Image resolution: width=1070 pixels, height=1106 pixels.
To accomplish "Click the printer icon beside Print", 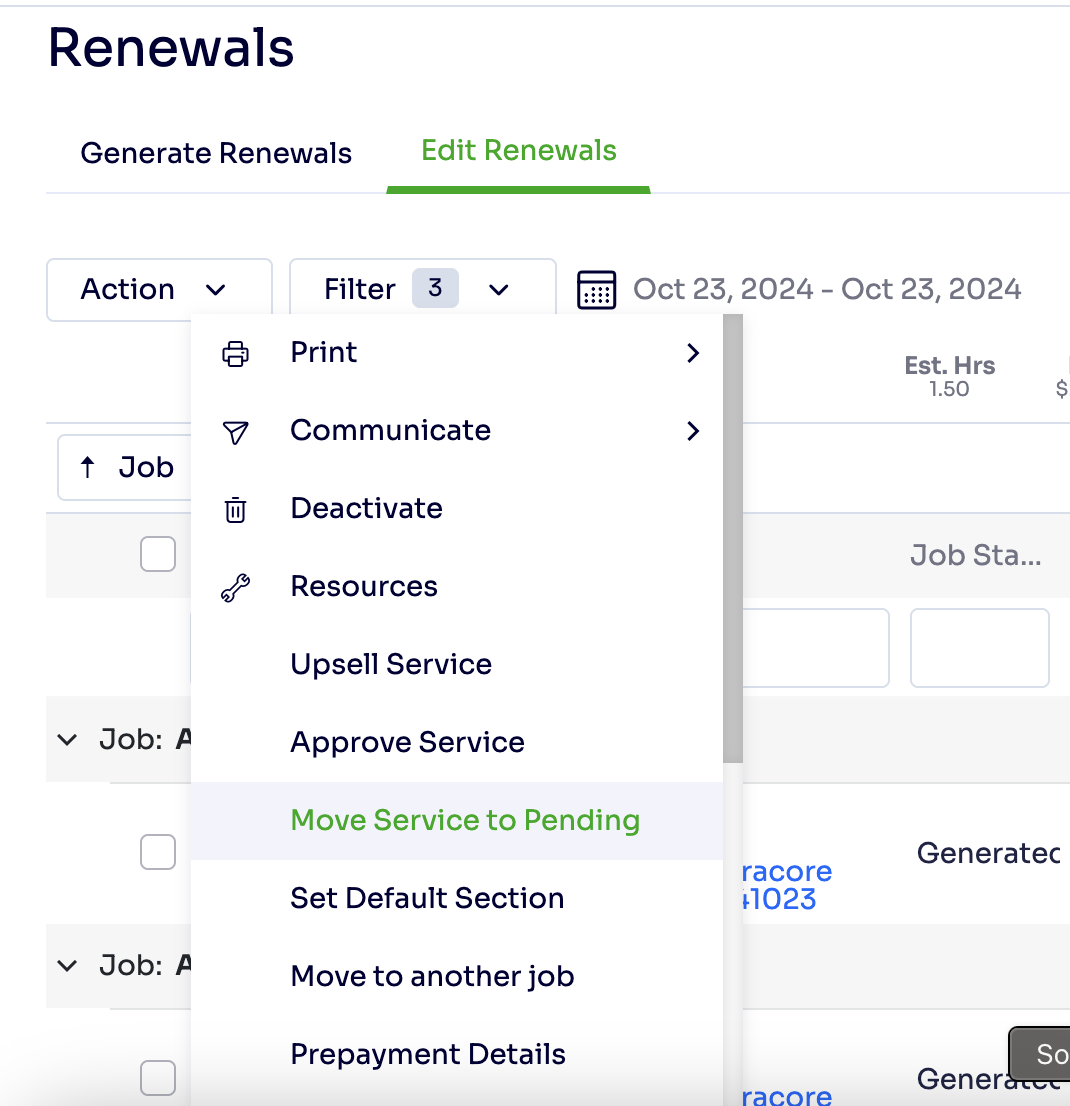I will pyautogui.click(x=235, y=353).
